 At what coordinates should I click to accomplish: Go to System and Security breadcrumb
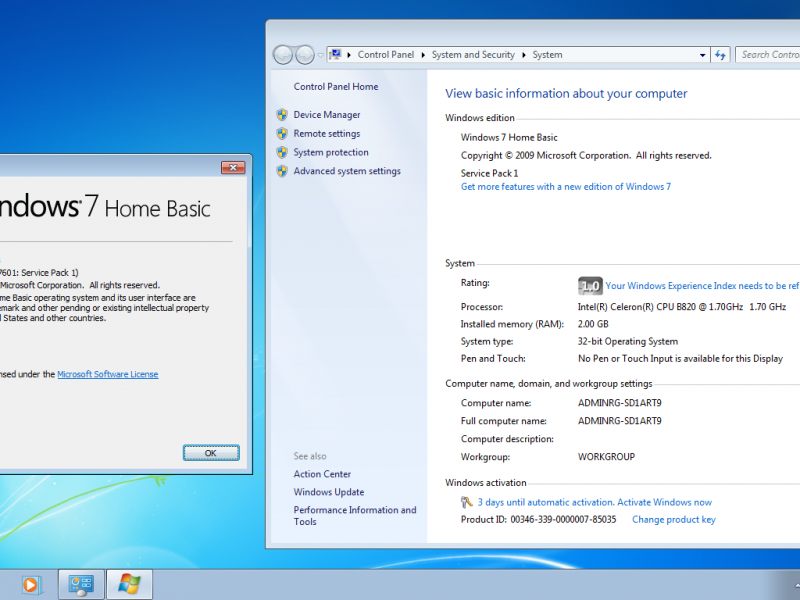[x=473, y=55]
